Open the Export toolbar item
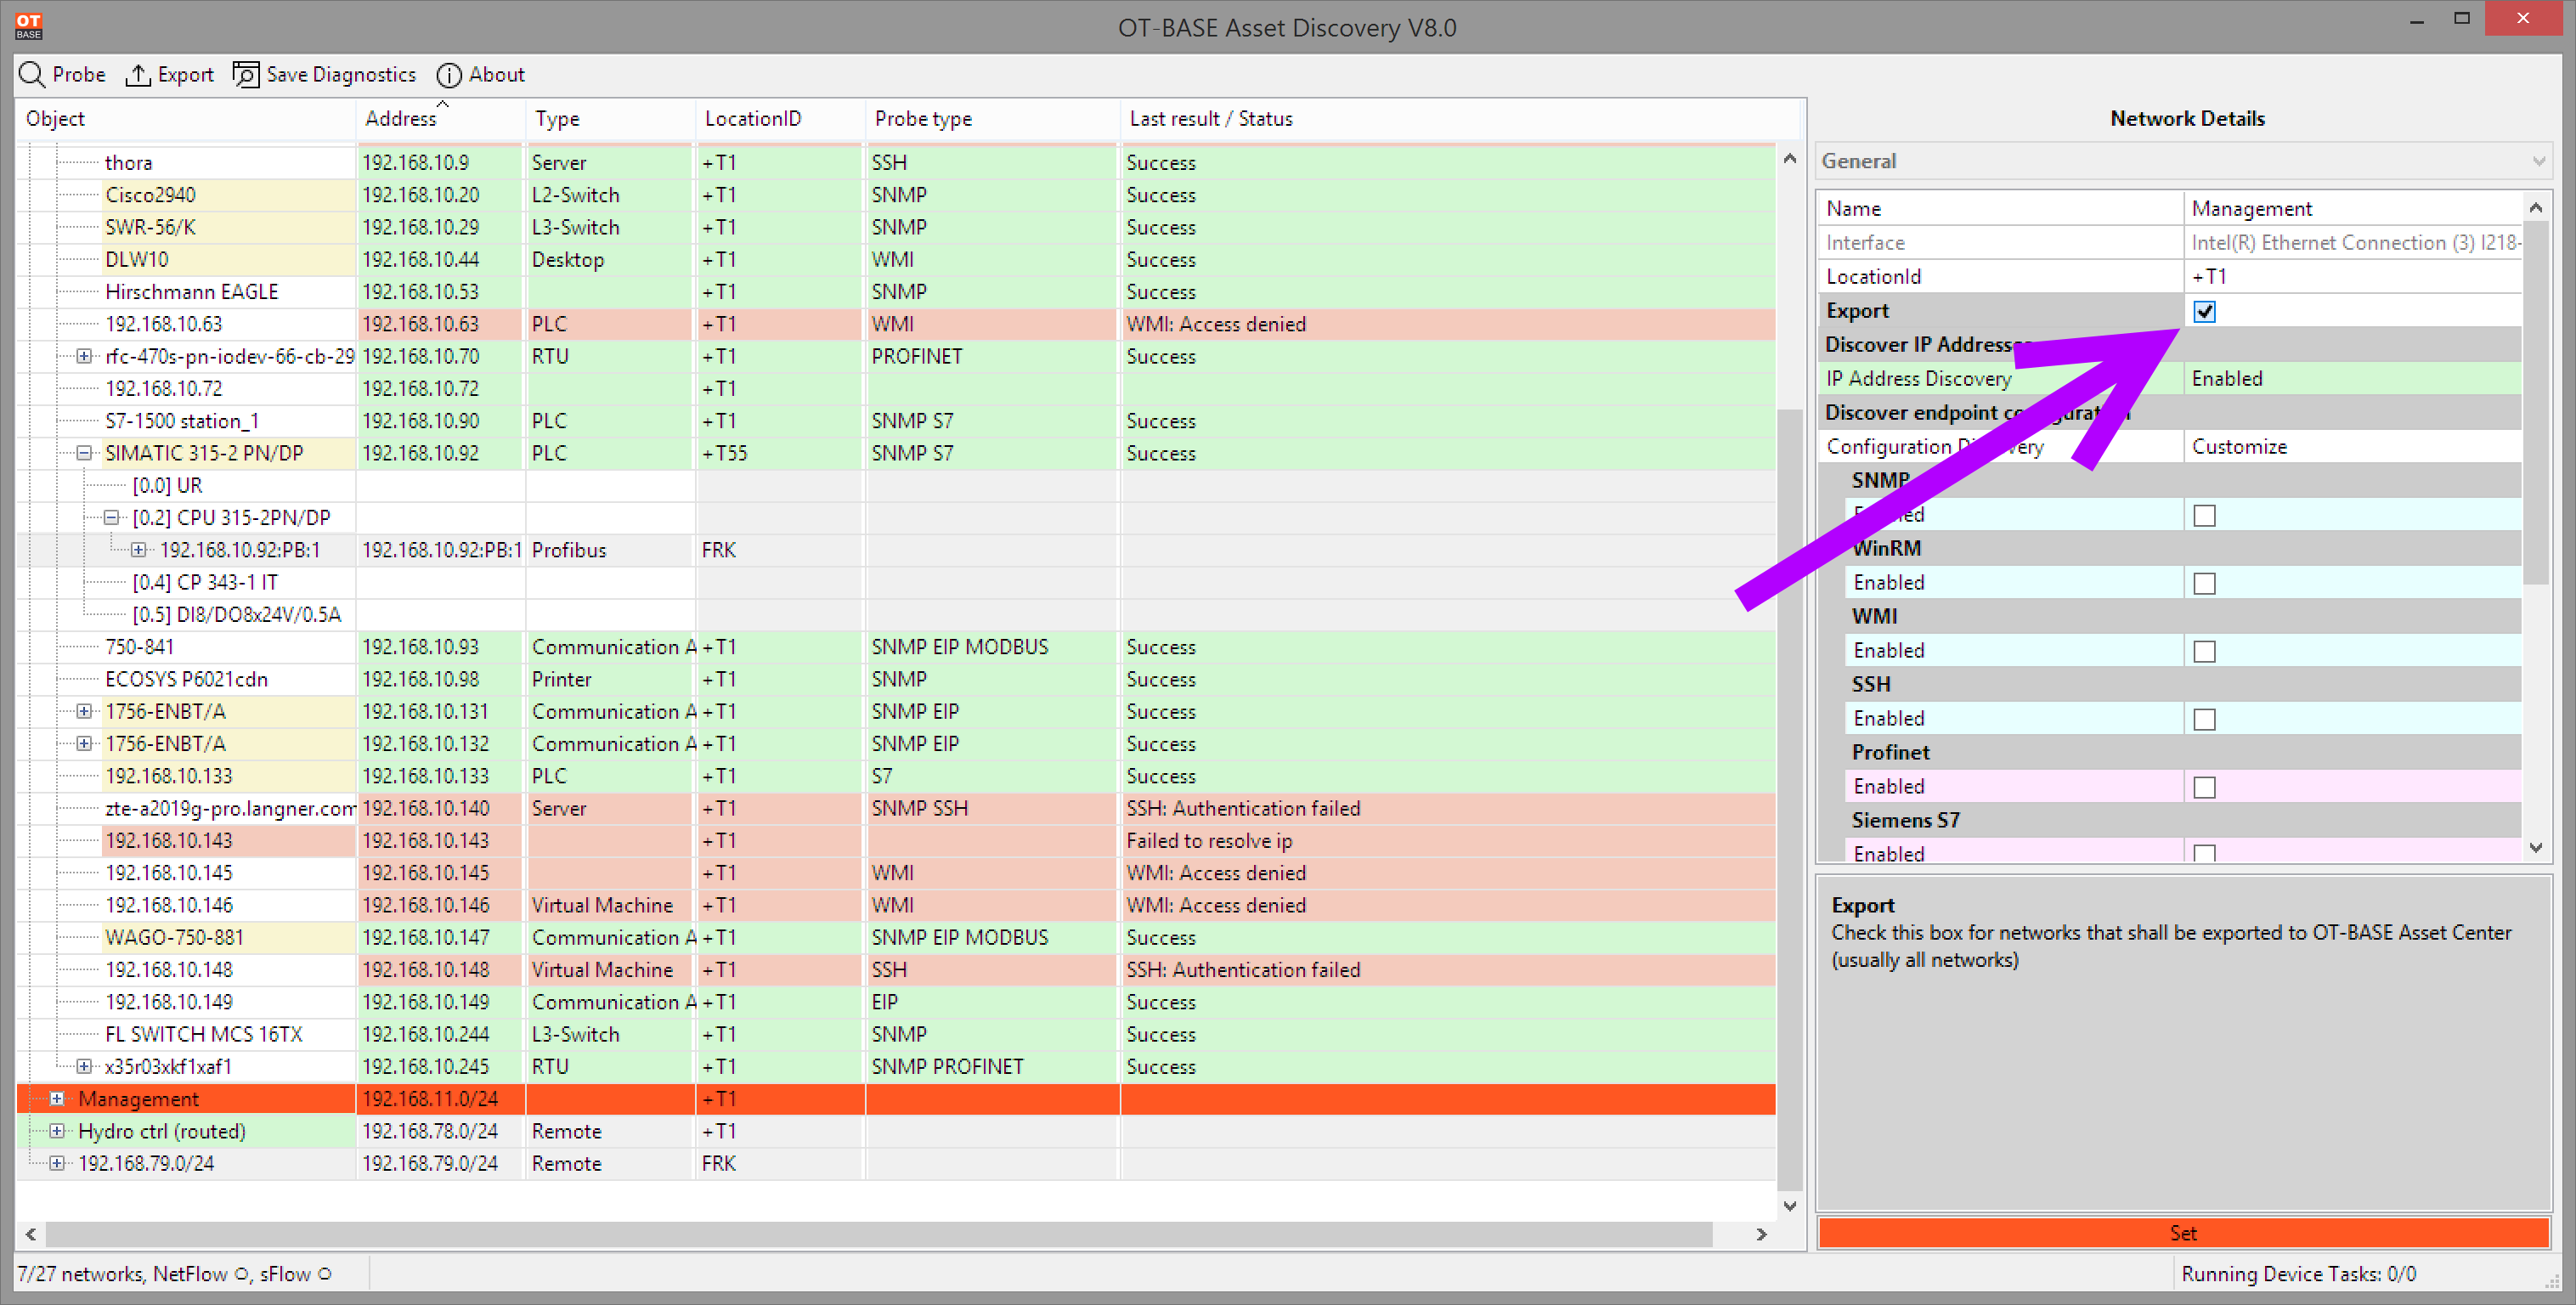The image size is (2576, 1305). point(170,75)
